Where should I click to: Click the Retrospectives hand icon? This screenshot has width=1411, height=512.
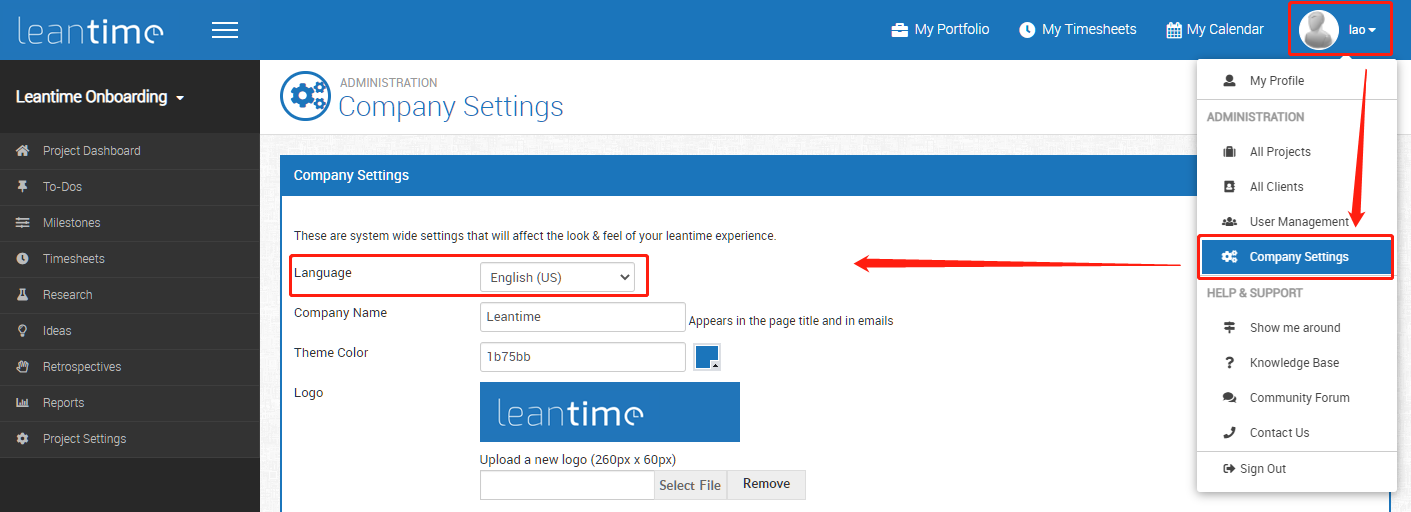22,367
